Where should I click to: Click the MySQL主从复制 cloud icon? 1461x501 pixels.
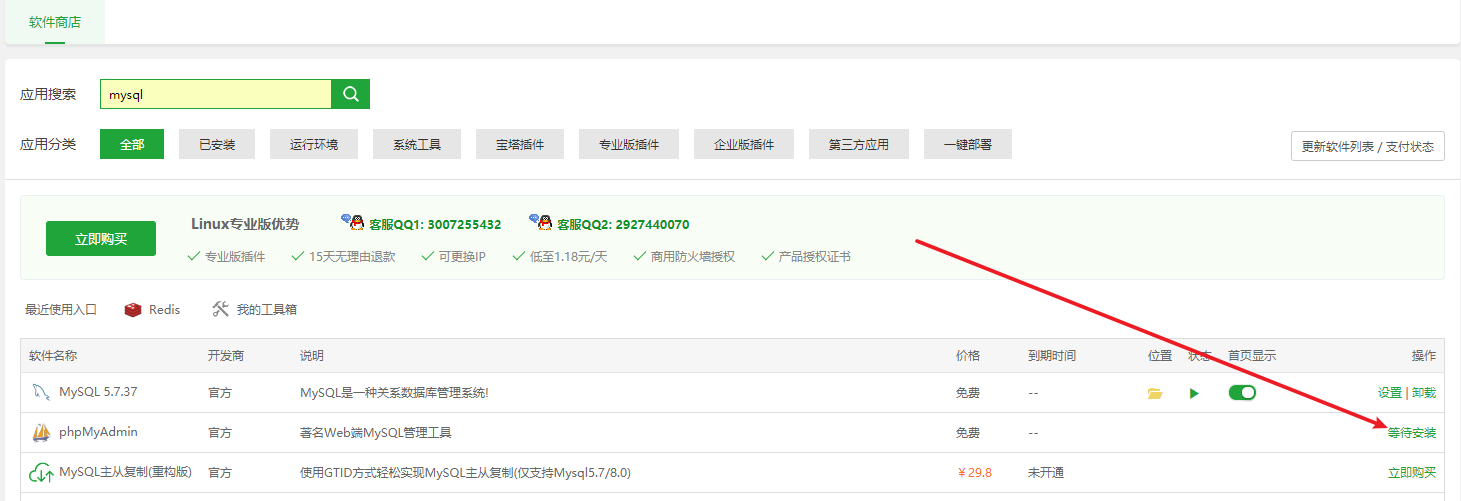click(x=41, y=472)
